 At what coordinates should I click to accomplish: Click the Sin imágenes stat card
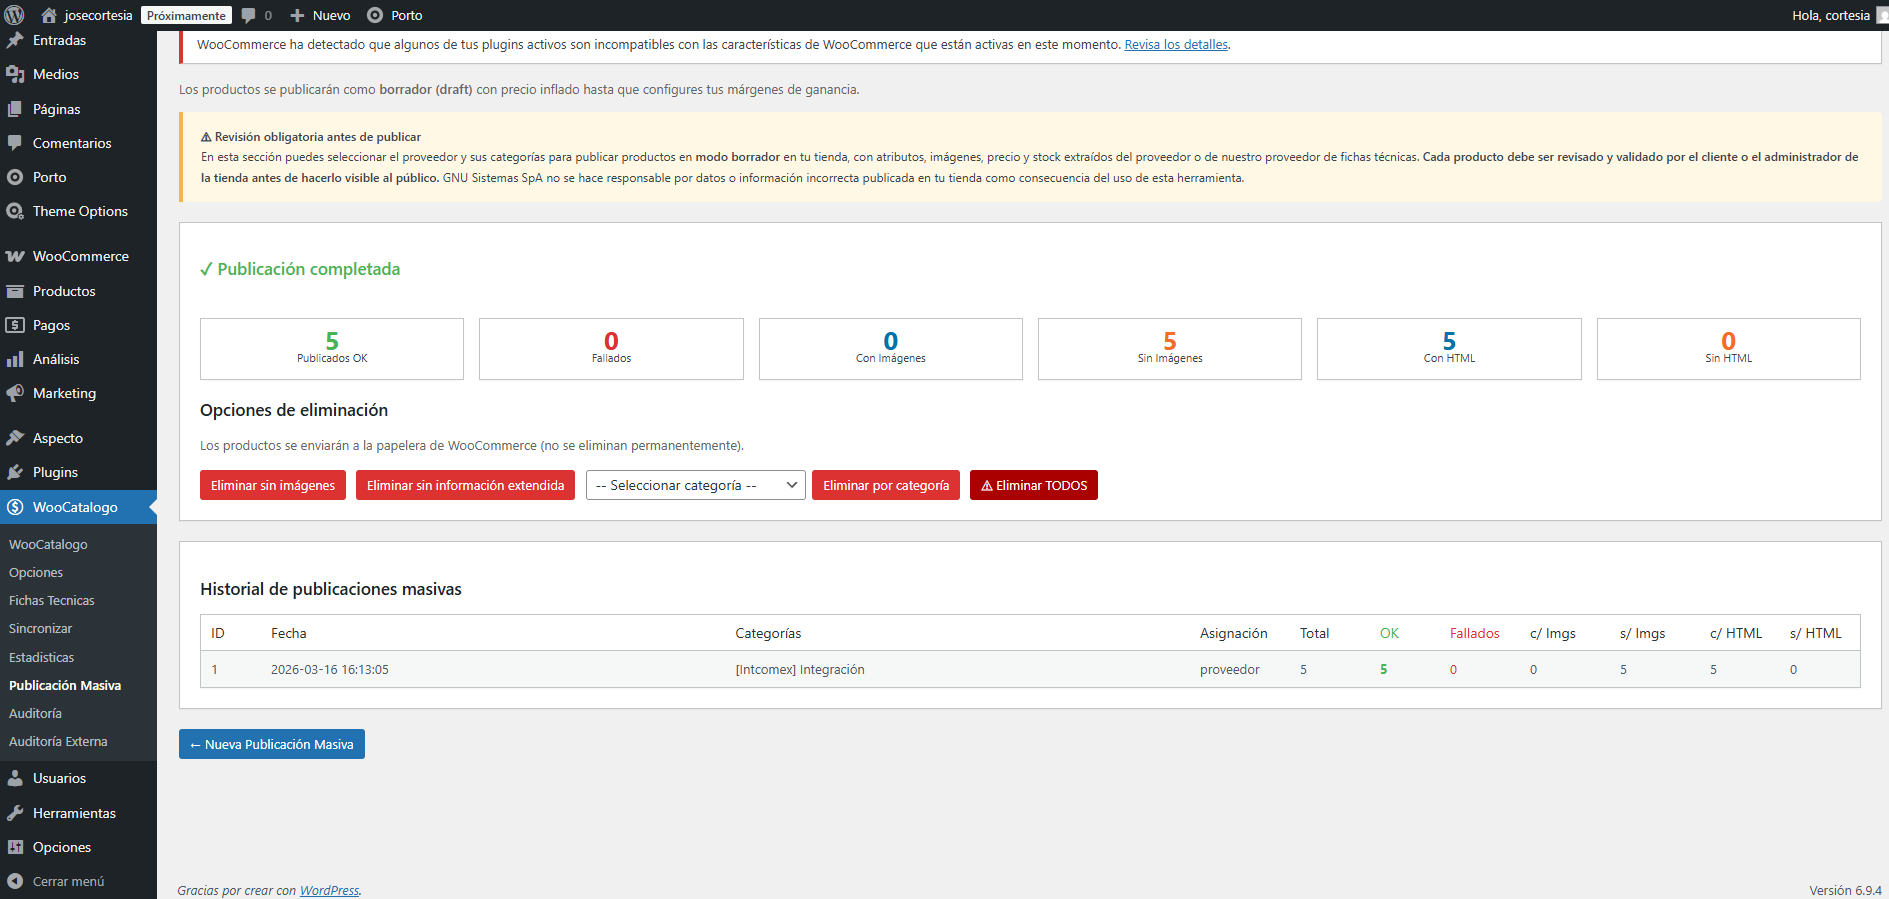point(1170,349)
